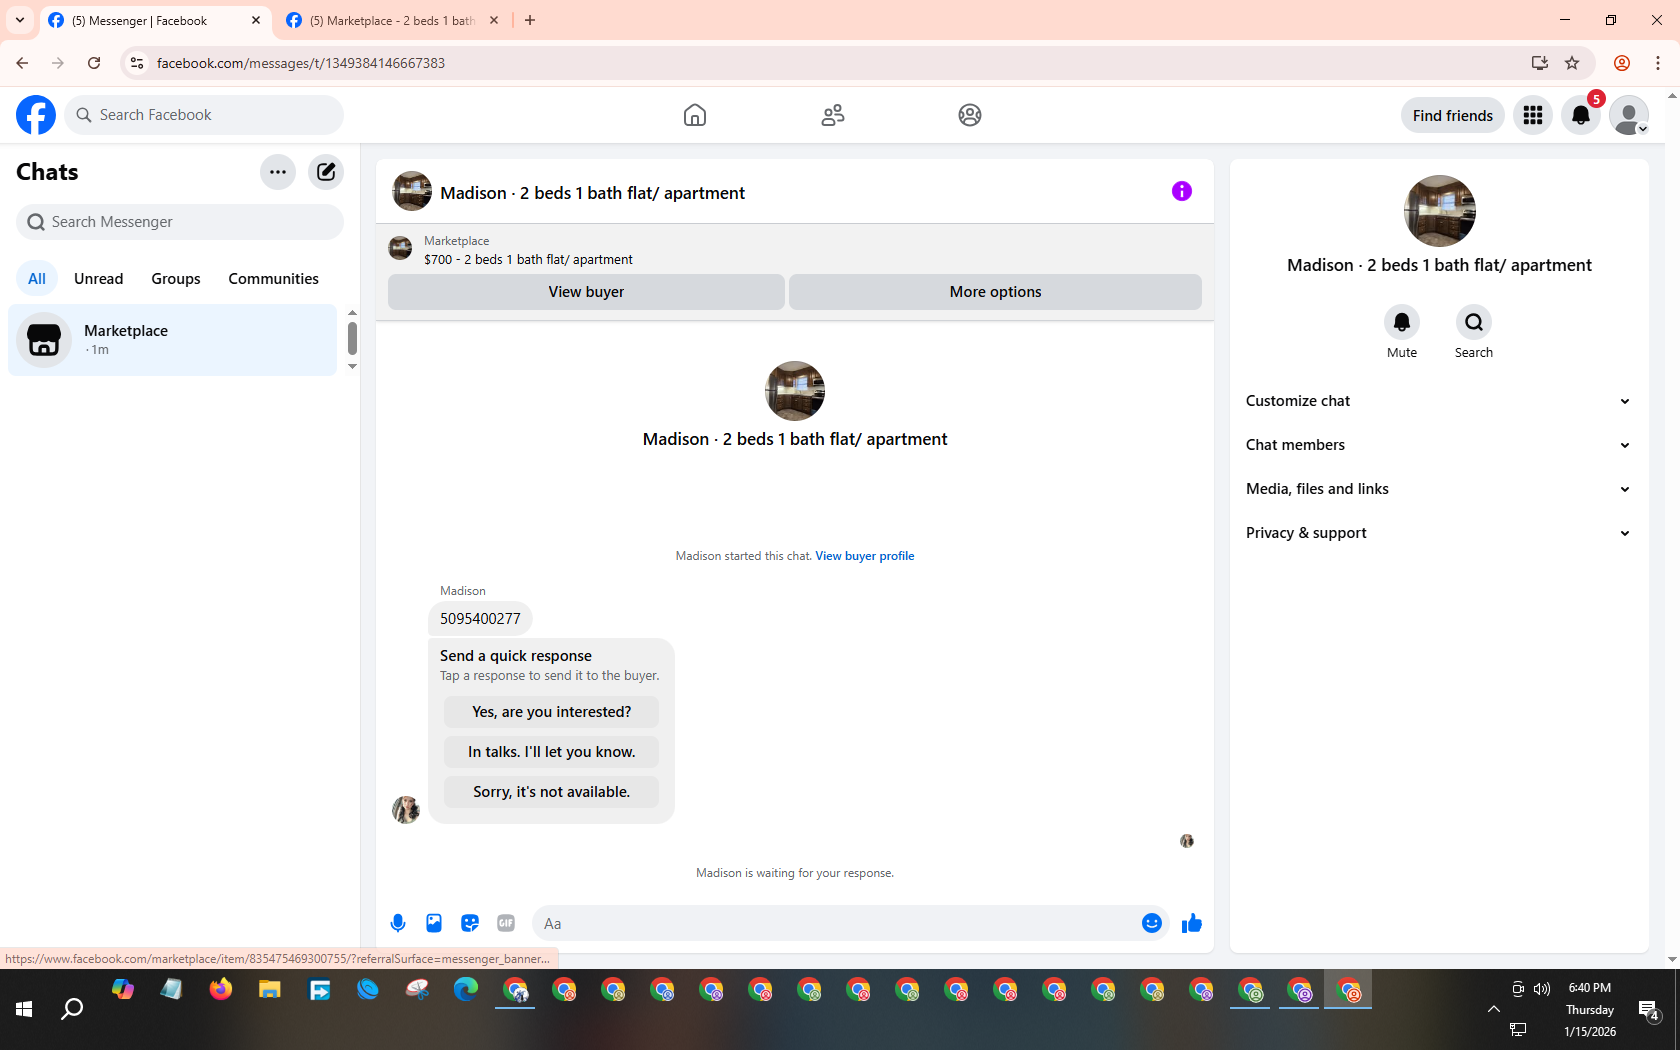Open the Facebook menu grid icon
This screenshot has width=1680, height=1050.
1533,115
